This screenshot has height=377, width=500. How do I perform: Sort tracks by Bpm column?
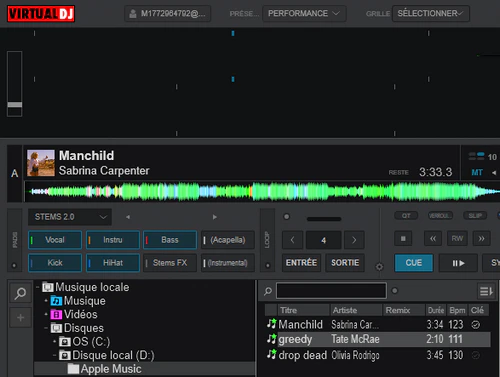click(x=457, y=310)
